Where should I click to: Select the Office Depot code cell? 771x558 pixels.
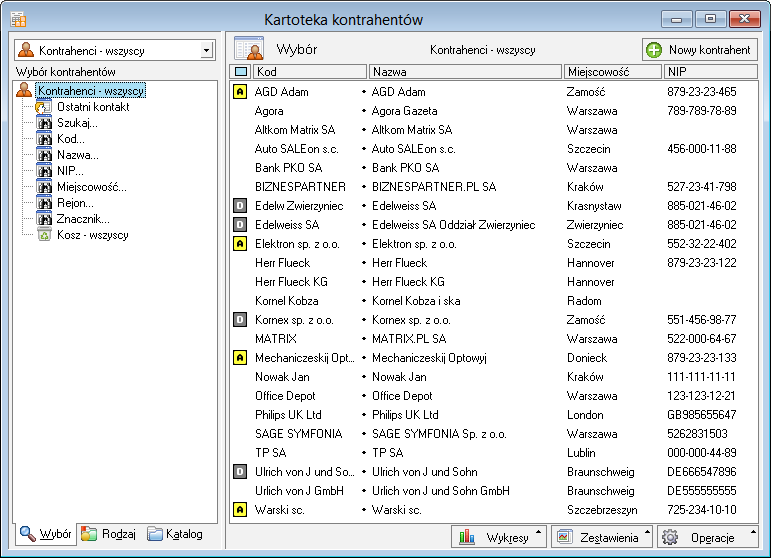click(x=285, y=396)
